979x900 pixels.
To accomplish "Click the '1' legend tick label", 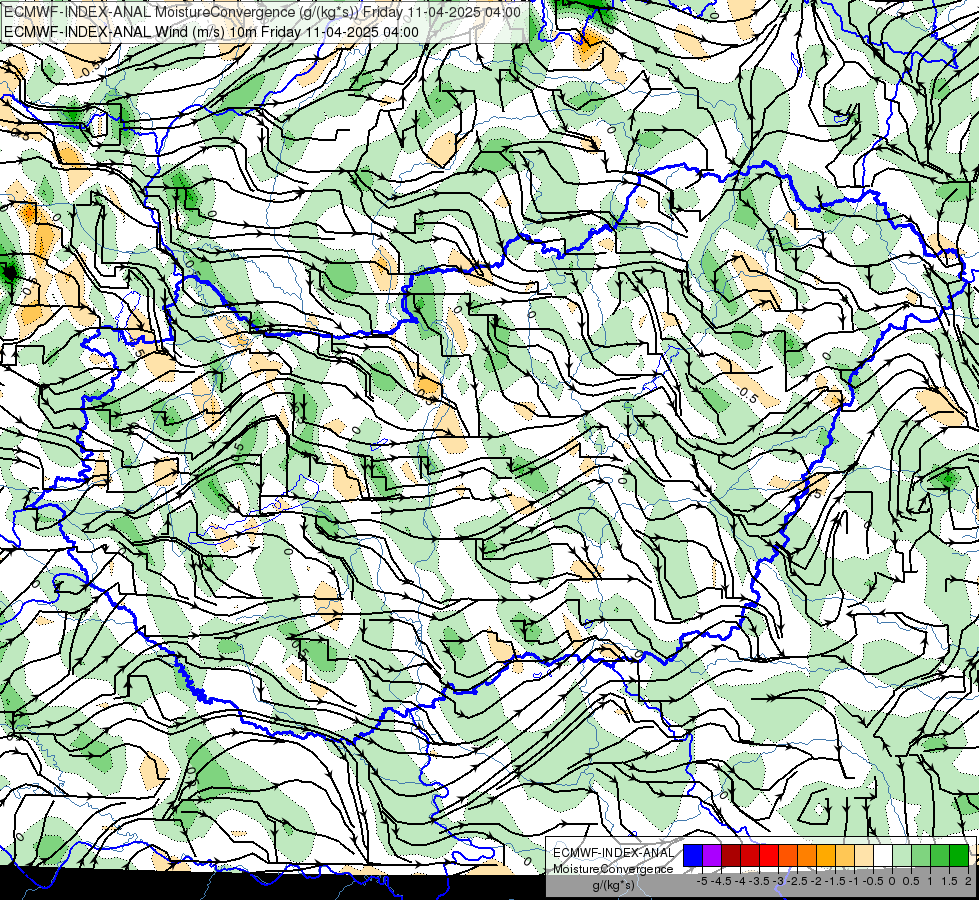I will [930, 881].
